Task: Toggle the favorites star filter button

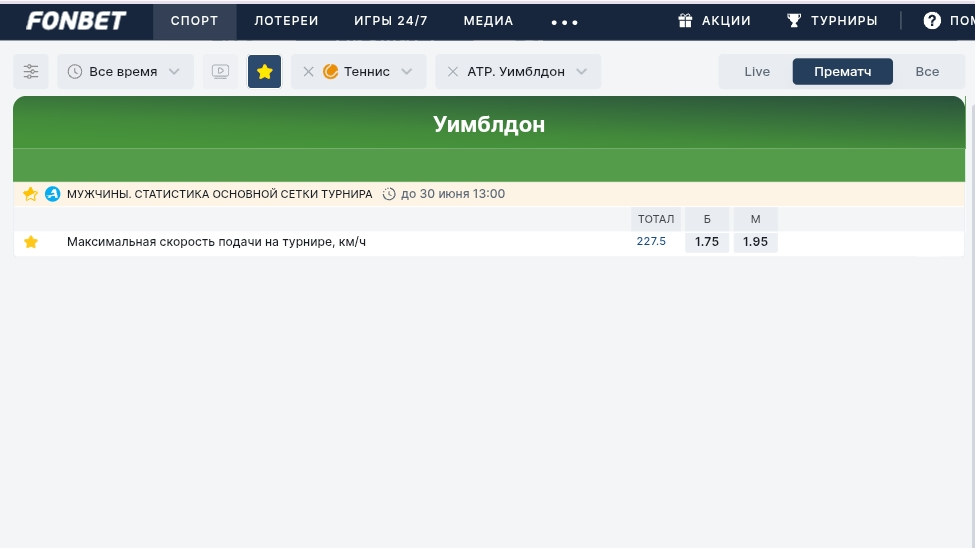Action: click(264, 72)
